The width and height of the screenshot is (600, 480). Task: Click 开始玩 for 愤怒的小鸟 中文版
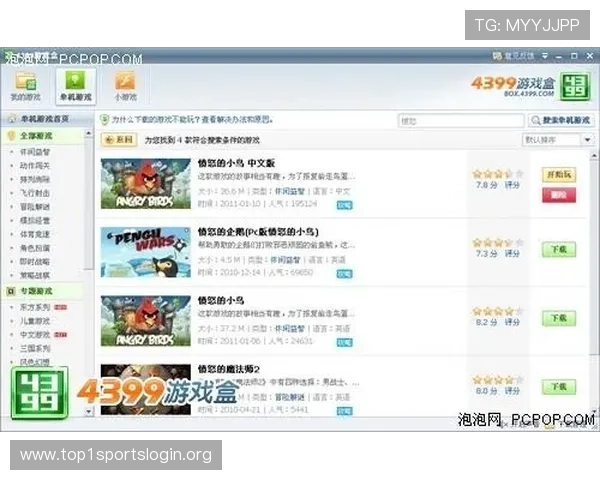pos(559,175)
